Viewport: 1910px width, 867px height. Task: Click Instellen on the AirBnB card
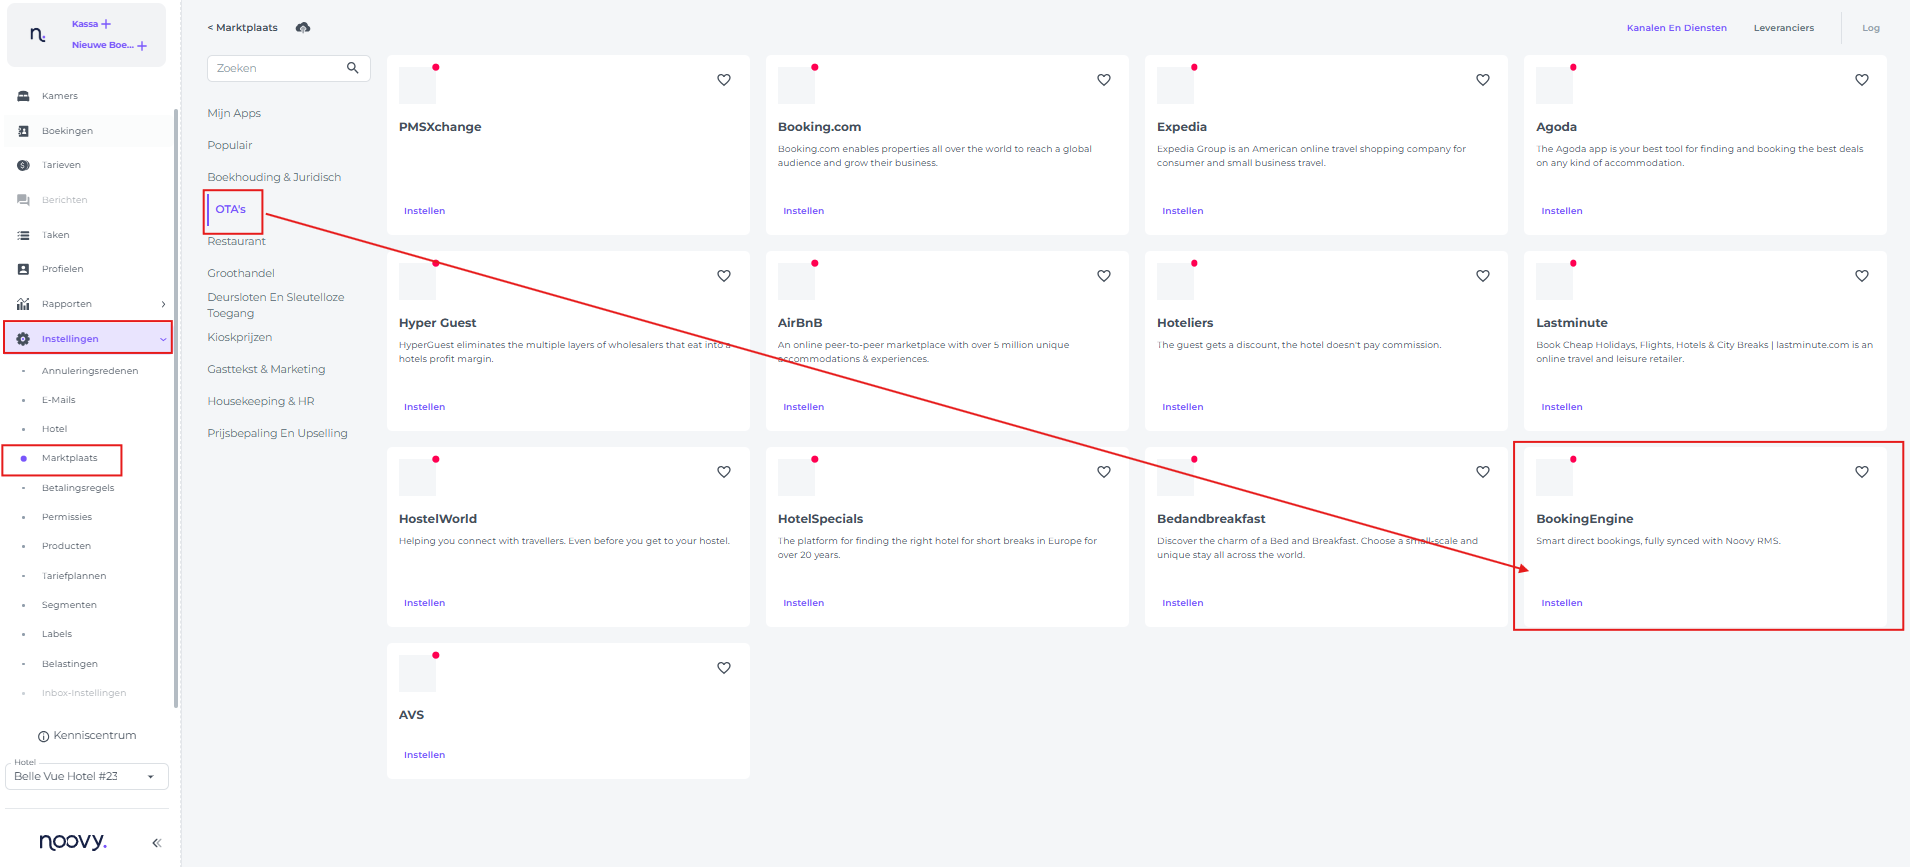point(804,407)
